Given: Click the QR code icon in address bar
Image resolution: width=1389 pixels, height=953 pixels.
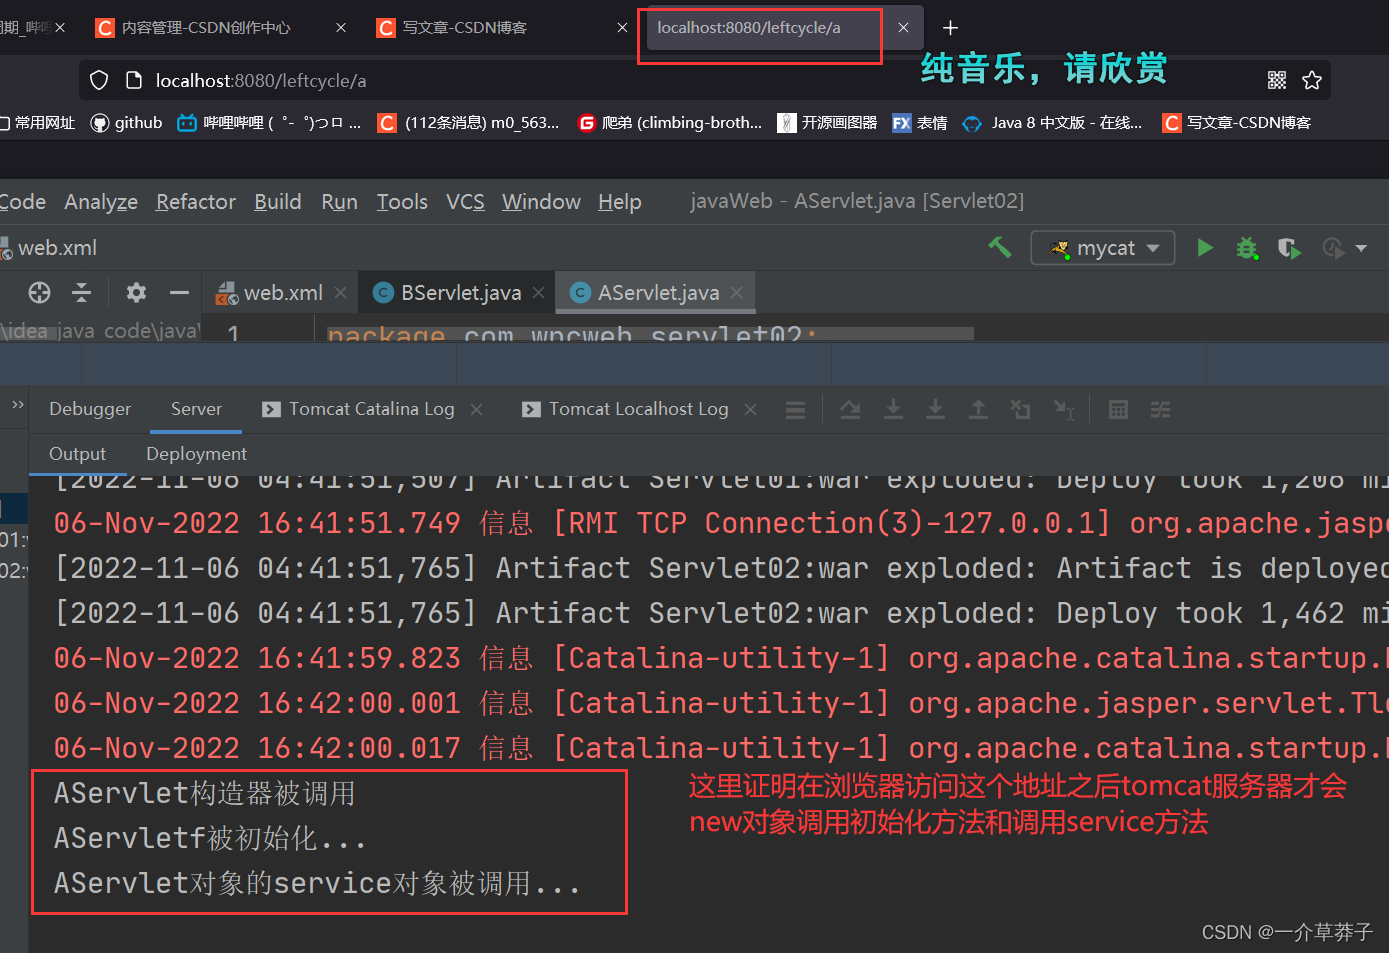Looking at the screenshot, I should coord(1277,80).
